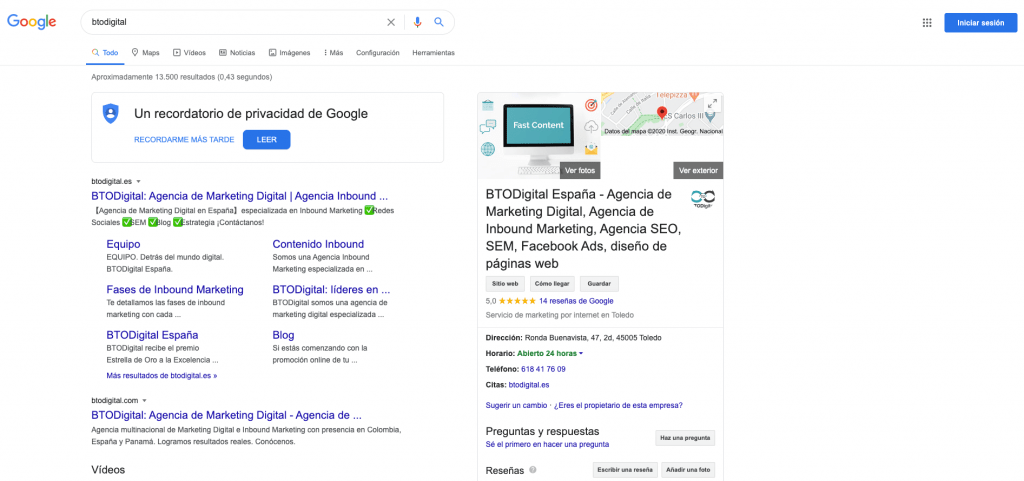Click BTODigital logo in knowledge panel
This screenshot has width=1024, height=481.
703,198
